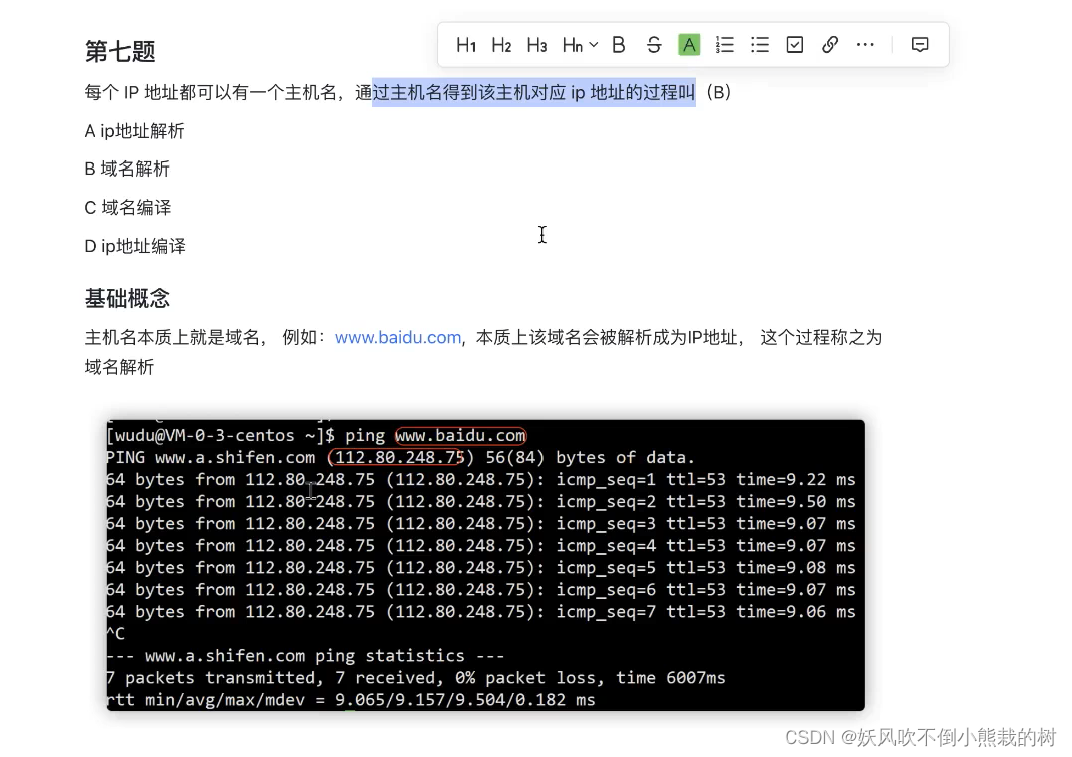Click the 域名解析 text ending the paragraph
Screen dimensions: 1072x757
120,367
